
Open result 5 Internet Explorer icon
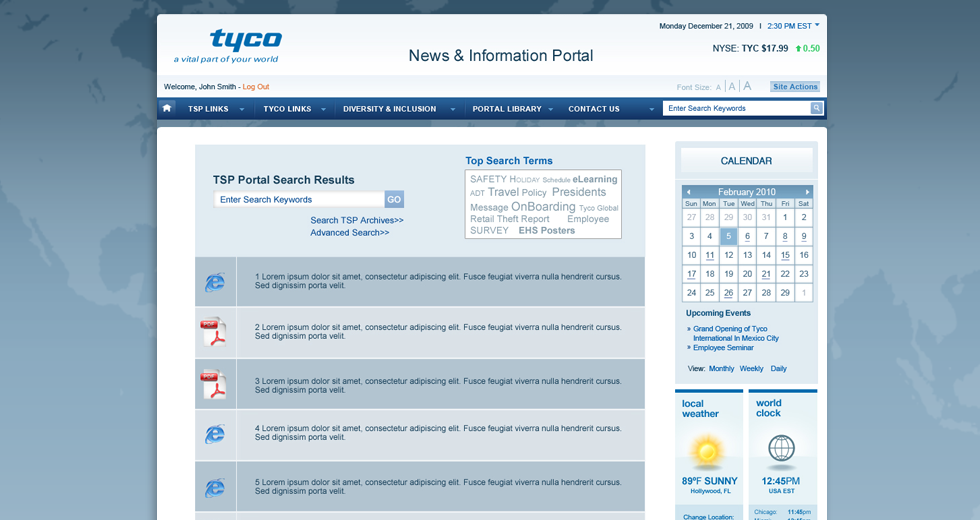[x=214, y=487]
